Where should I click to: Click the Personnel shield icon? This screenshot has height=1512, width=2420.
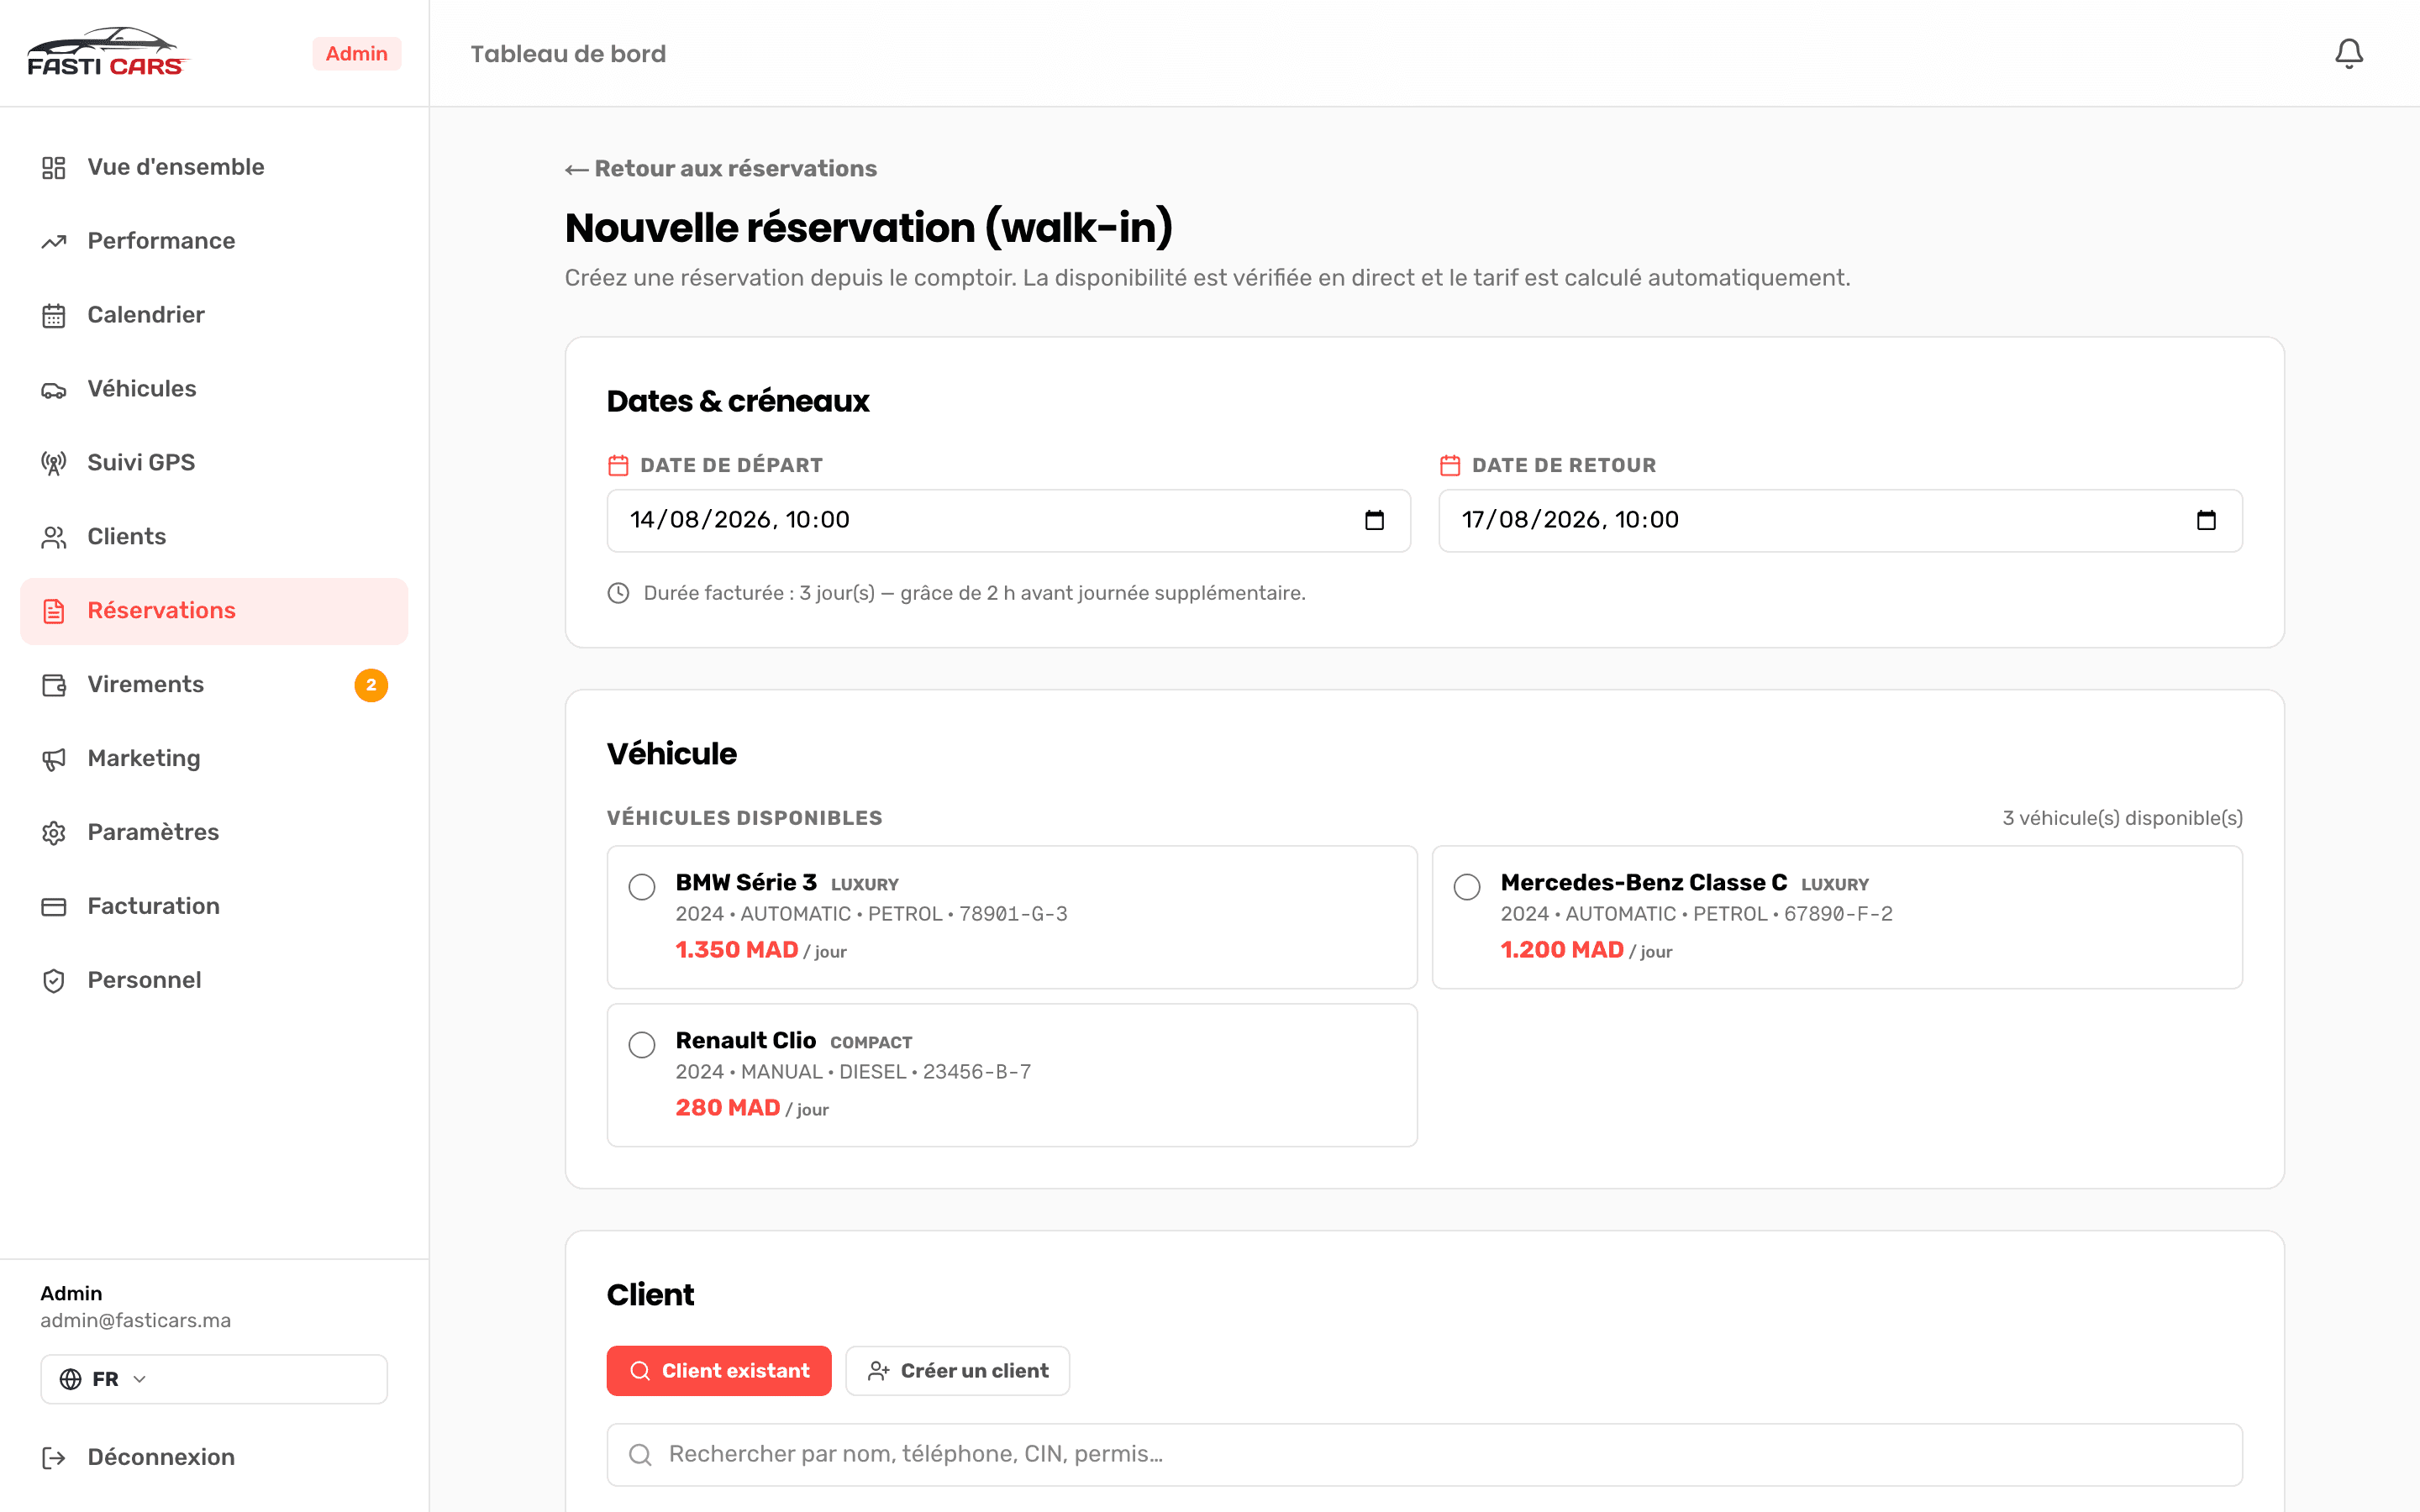[54, 981]
